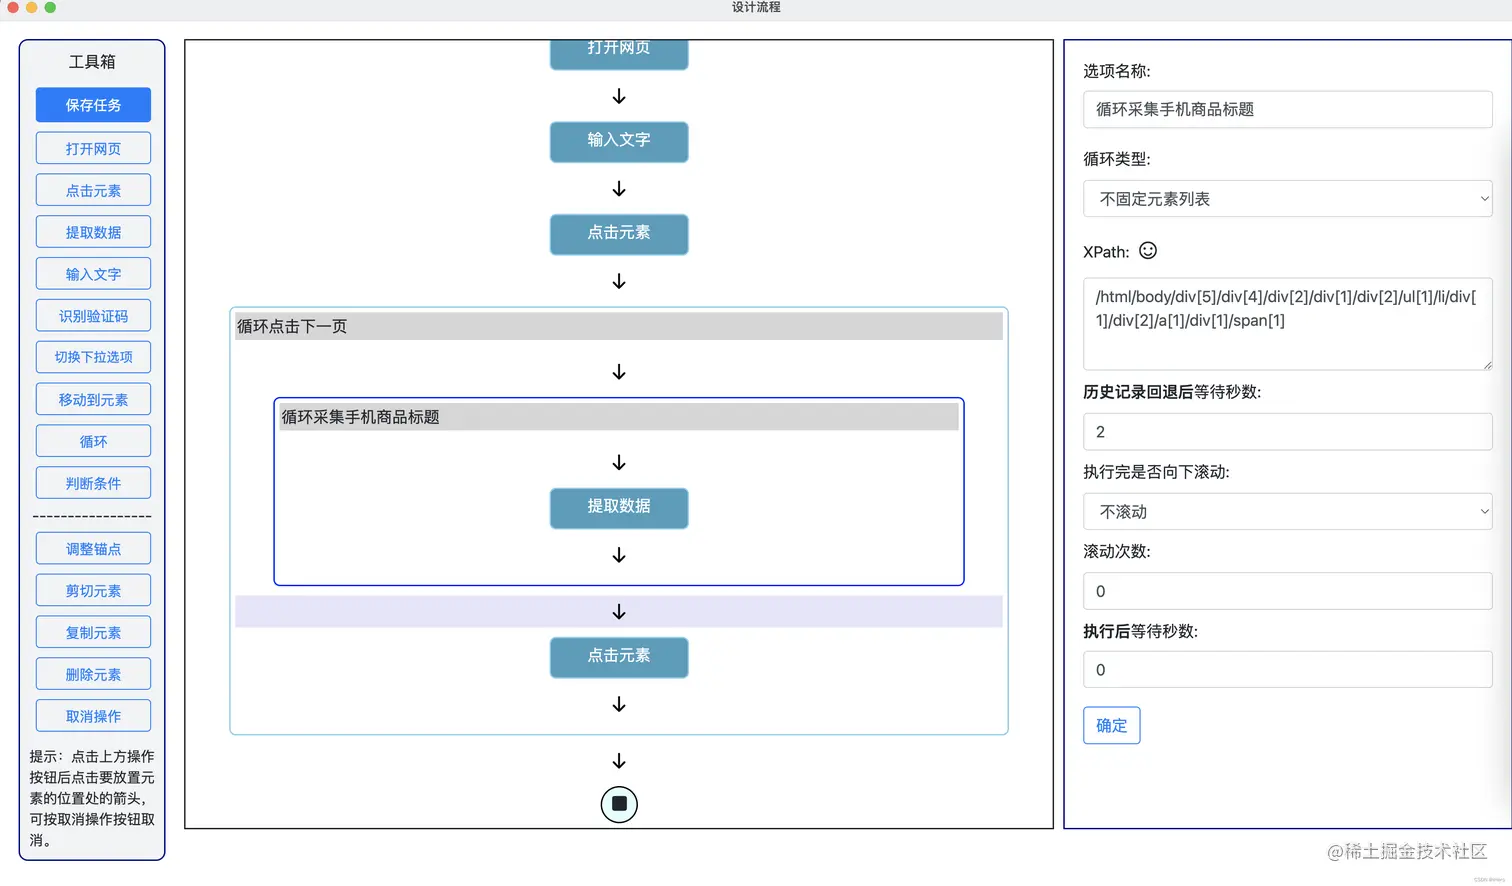This screenshot has height=886, width=1512.
Task: Click the 取消操作 cancel operation button
Action: pos(93,715)
